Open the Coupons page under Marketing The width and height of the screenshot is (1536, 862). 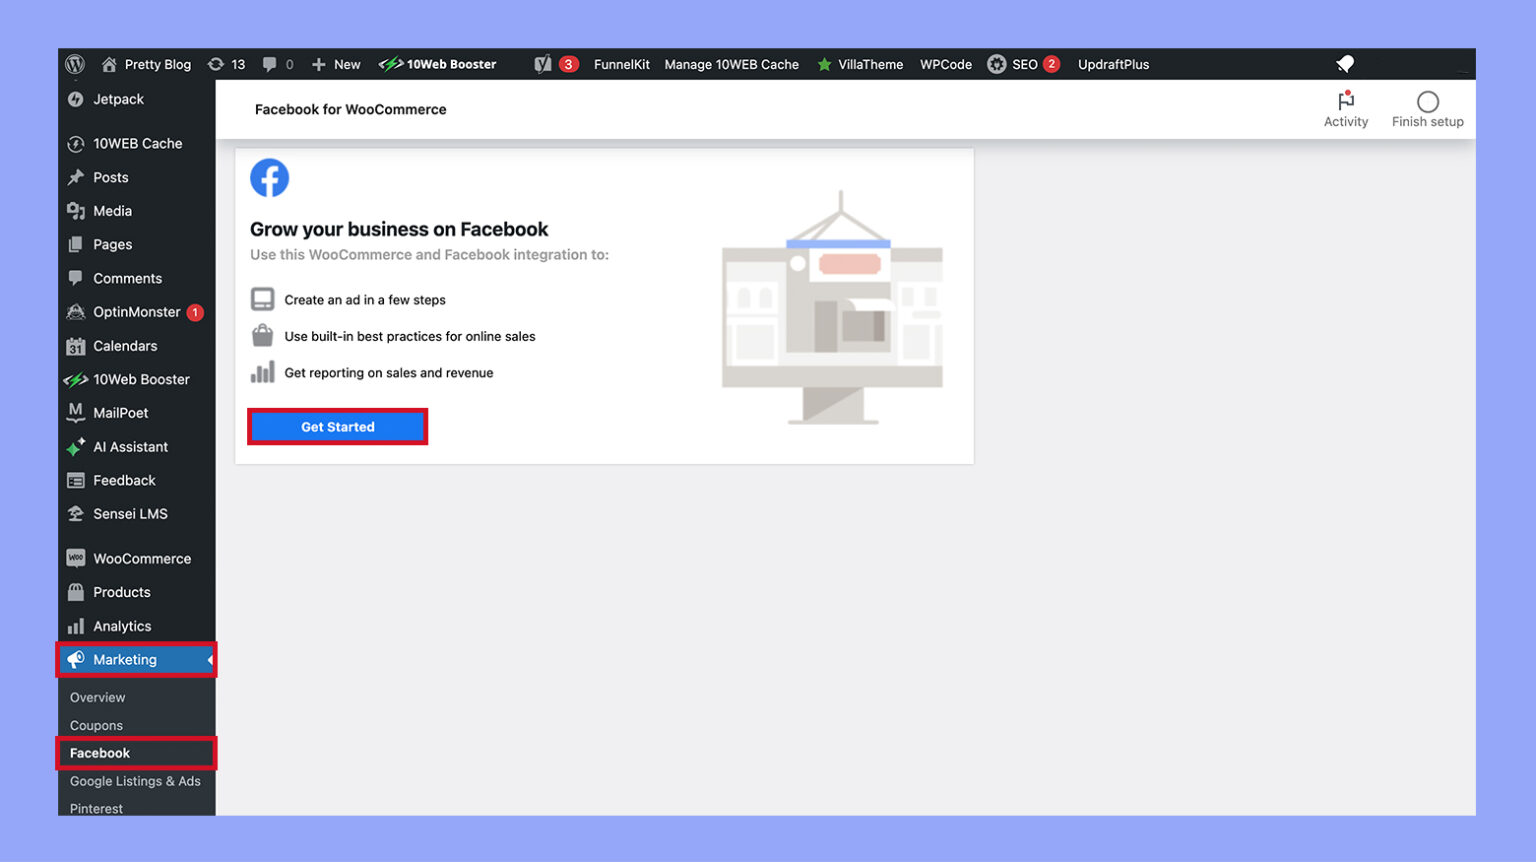click(x=96, y=725)
